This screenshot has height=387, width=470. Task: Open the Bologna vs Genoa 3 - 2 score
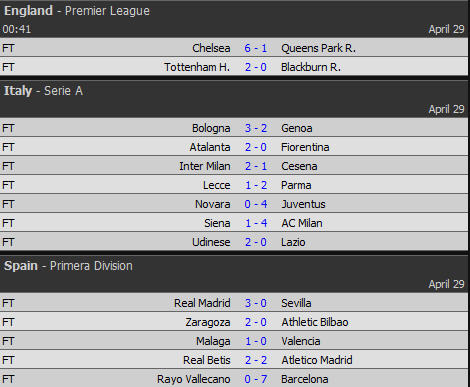256,128
